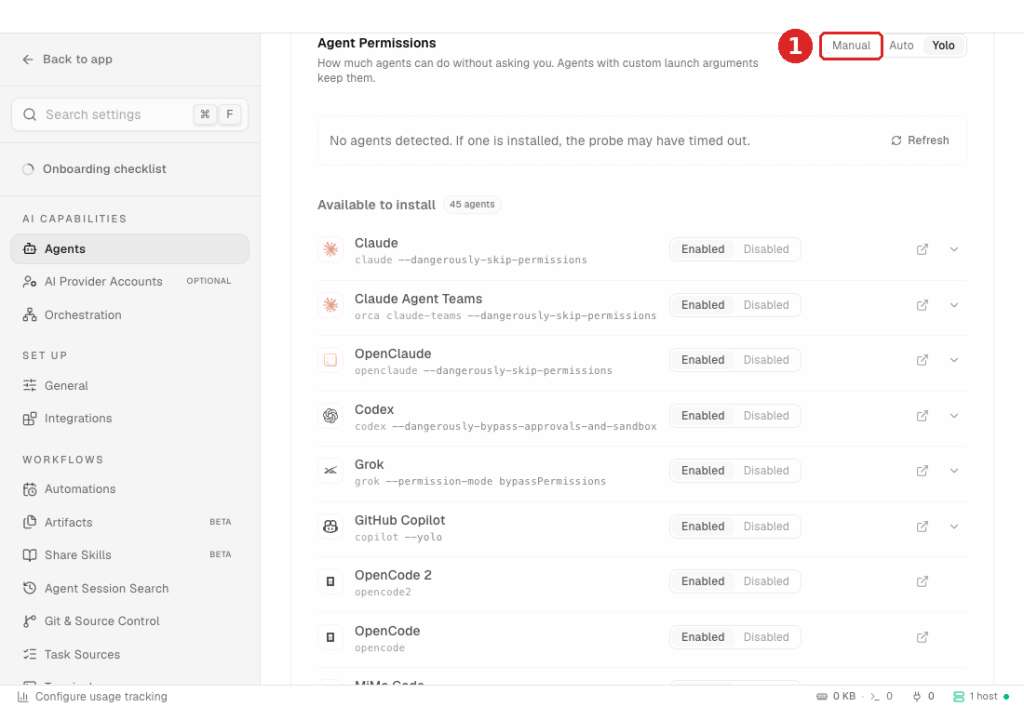Click the Claude Agent Teams logo icon

(330, 305)
